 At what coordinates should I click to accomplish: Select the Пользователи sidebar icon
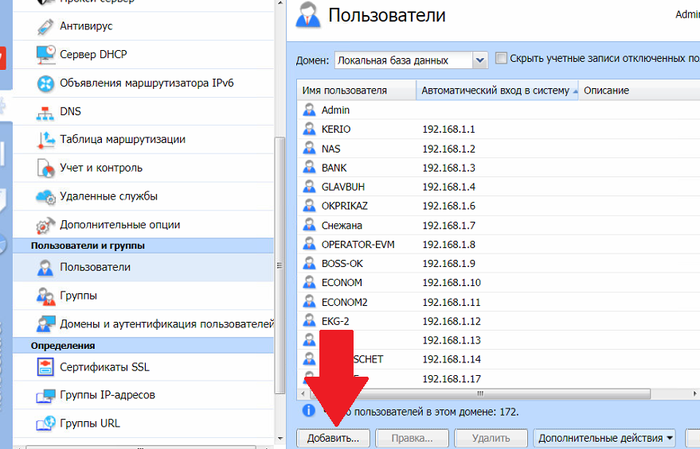(x=45, y=267)
